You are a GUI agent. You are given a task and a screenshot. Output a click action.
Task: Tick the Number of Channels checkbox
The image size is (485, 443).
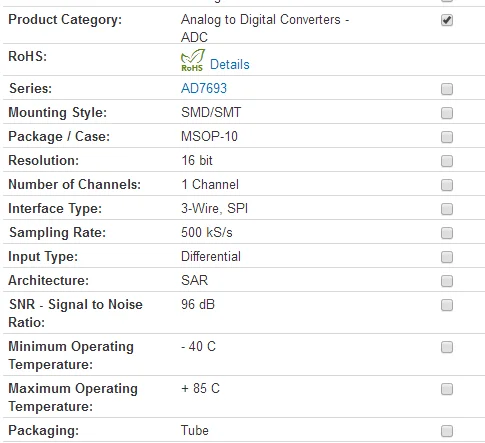pos(447,185)
